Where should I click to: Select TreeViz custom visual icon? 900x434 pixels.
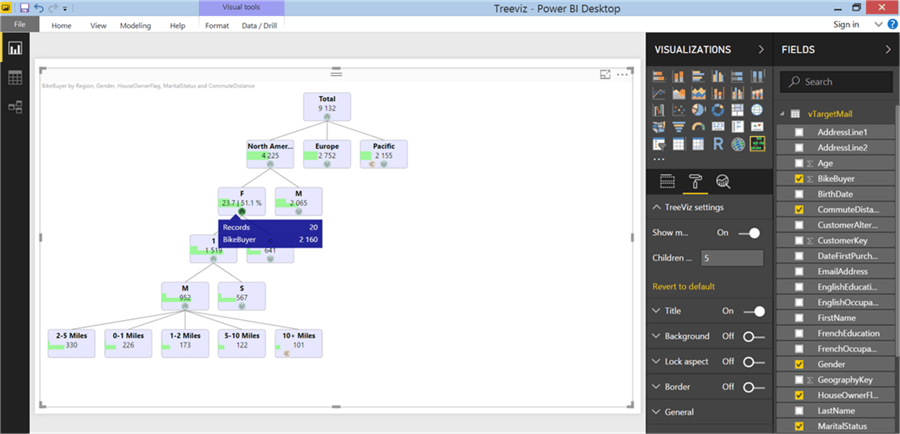coord(757,144)
